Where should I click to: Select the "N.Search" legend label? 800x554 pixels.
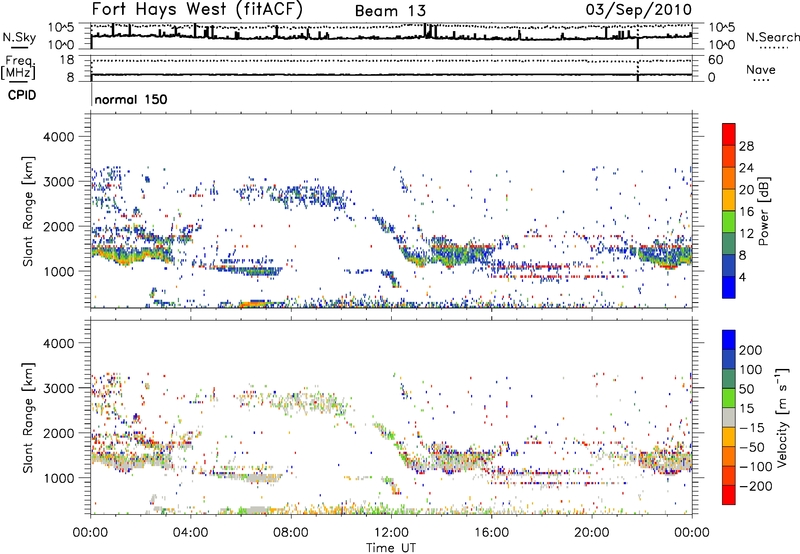click(772, 37)
